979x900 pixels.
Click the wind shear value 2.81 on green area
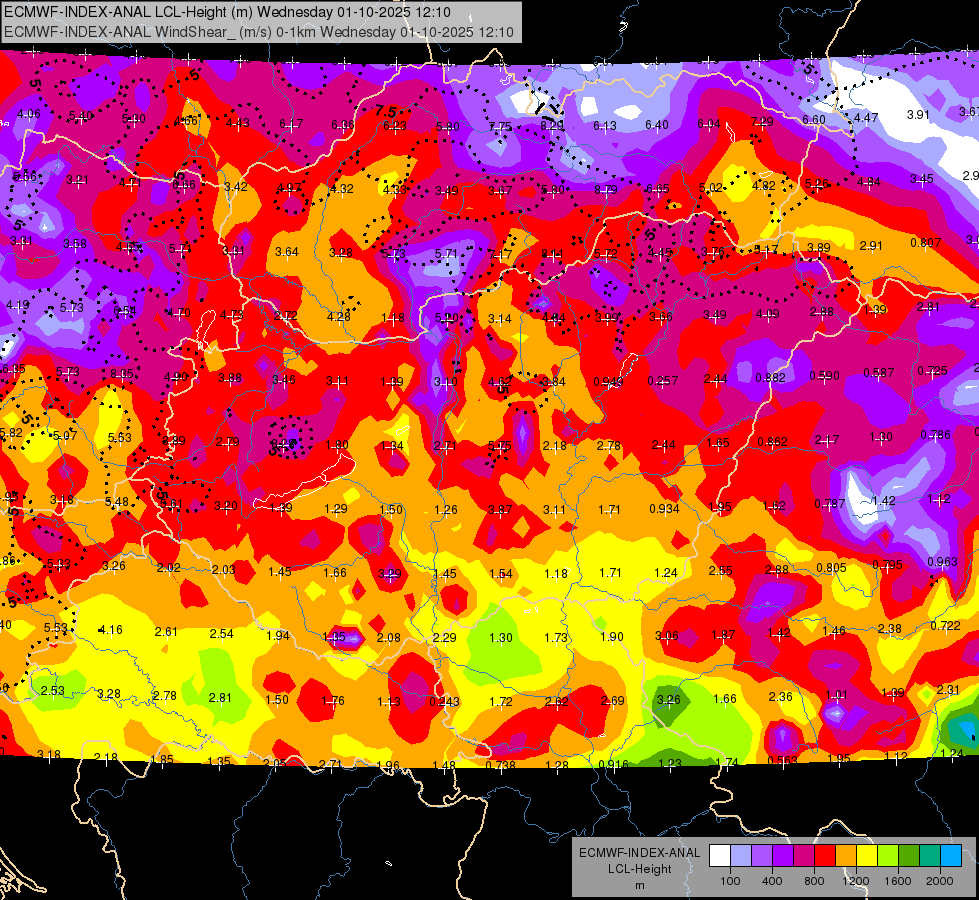point(220,698)
